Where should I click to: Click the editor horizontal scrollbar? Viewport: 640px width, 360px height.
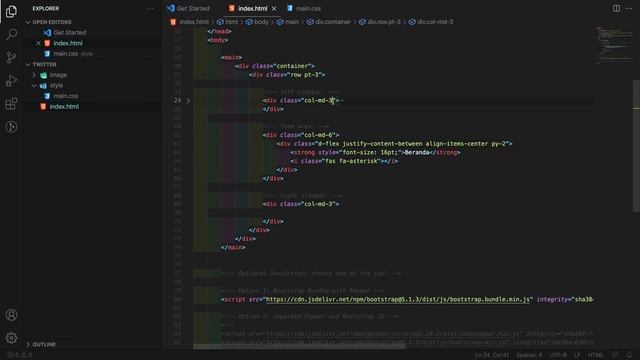299,347
